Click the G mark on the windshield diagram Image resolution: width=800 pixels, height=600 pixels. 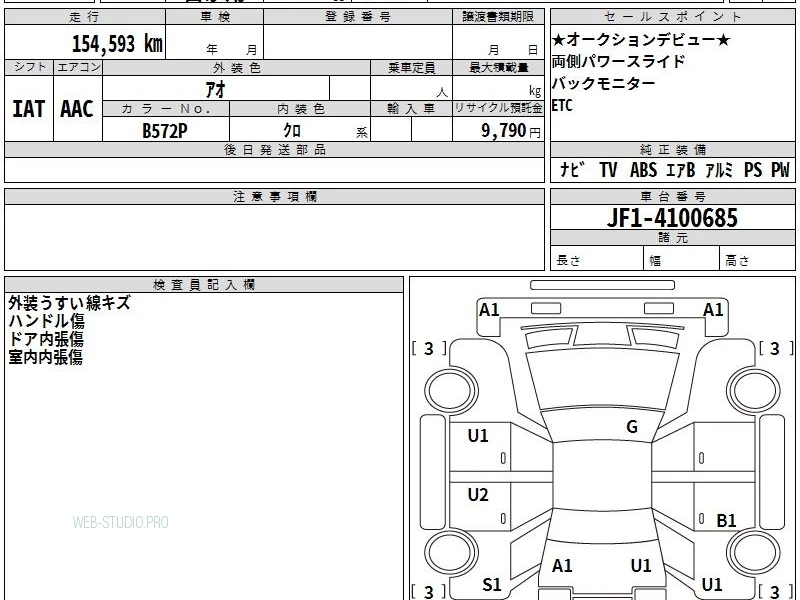pos(632,427)
